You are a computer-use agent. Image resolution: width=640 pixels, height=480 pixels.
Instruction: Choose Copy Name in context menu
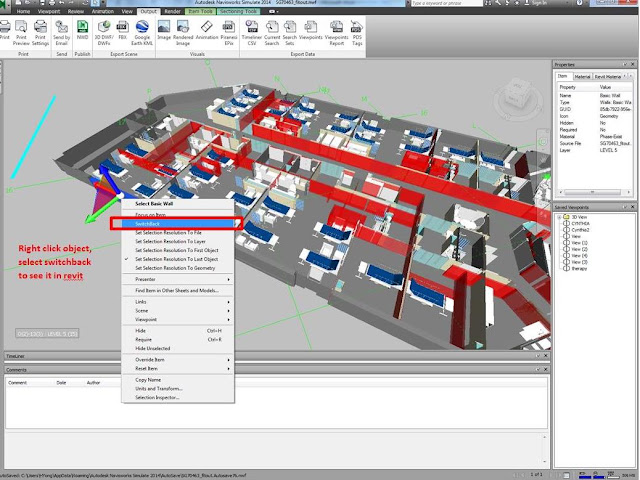tap(178, 380)
